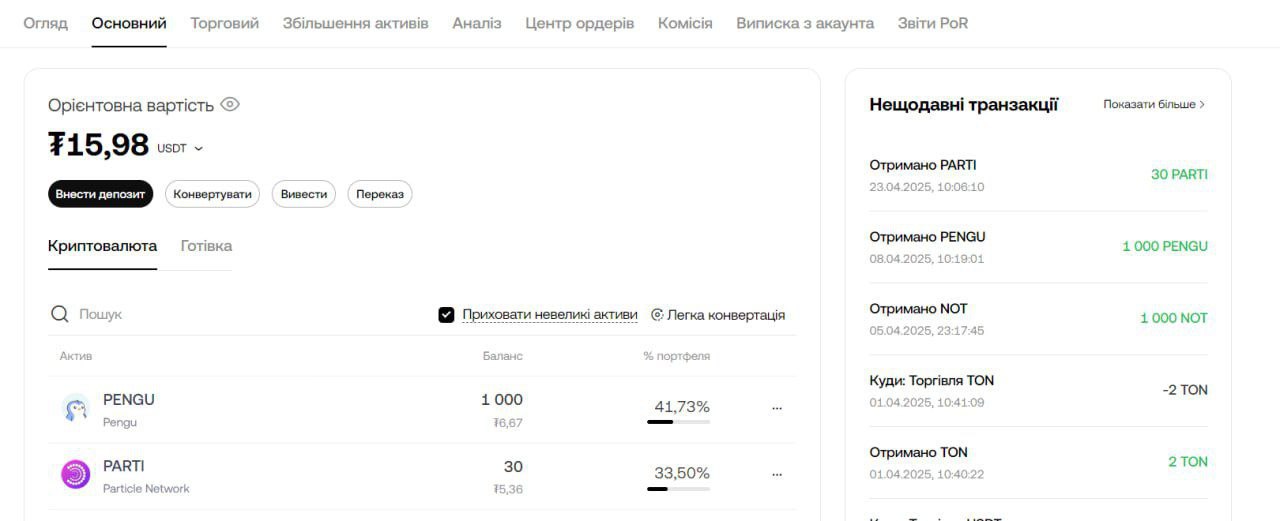The height and width of the screenshot is (521, 1280).
Task: Click the Переказ button
Action: [x=380, y=194]
